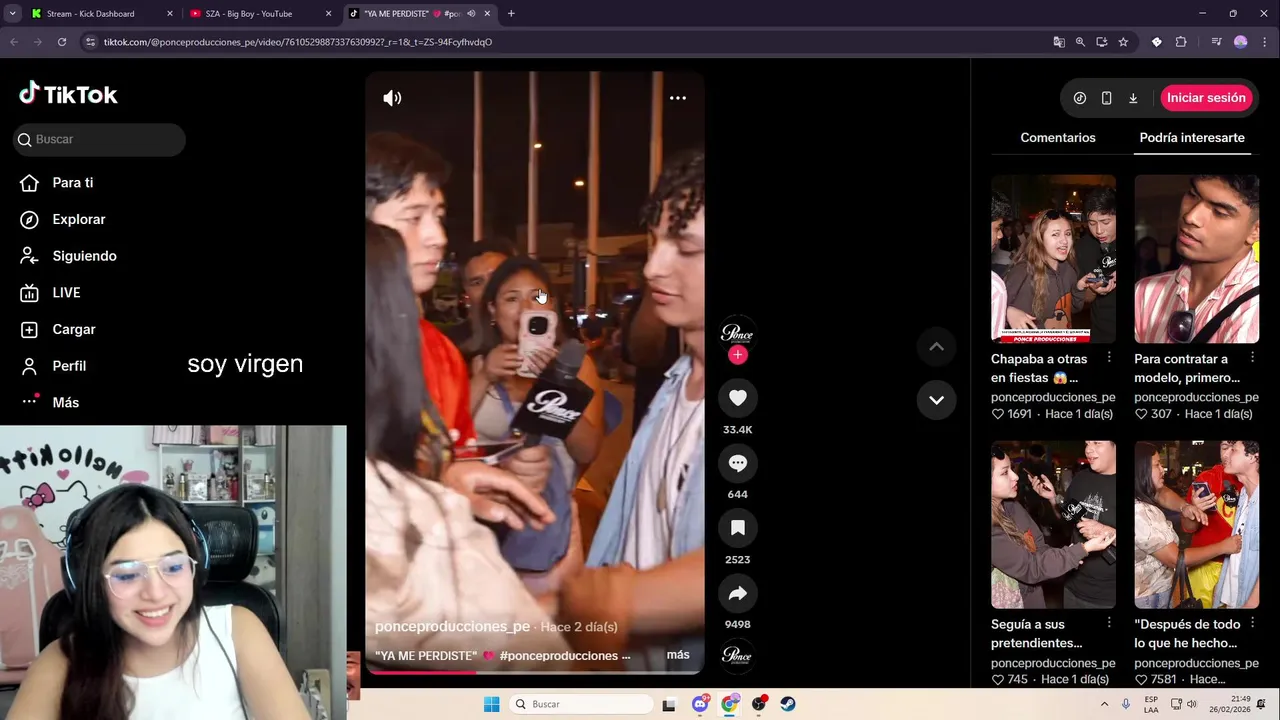Viewport: 1280px width, 720px height.
Task: Open the browser extensions puzzle icon
Action: coord(1181,42)
